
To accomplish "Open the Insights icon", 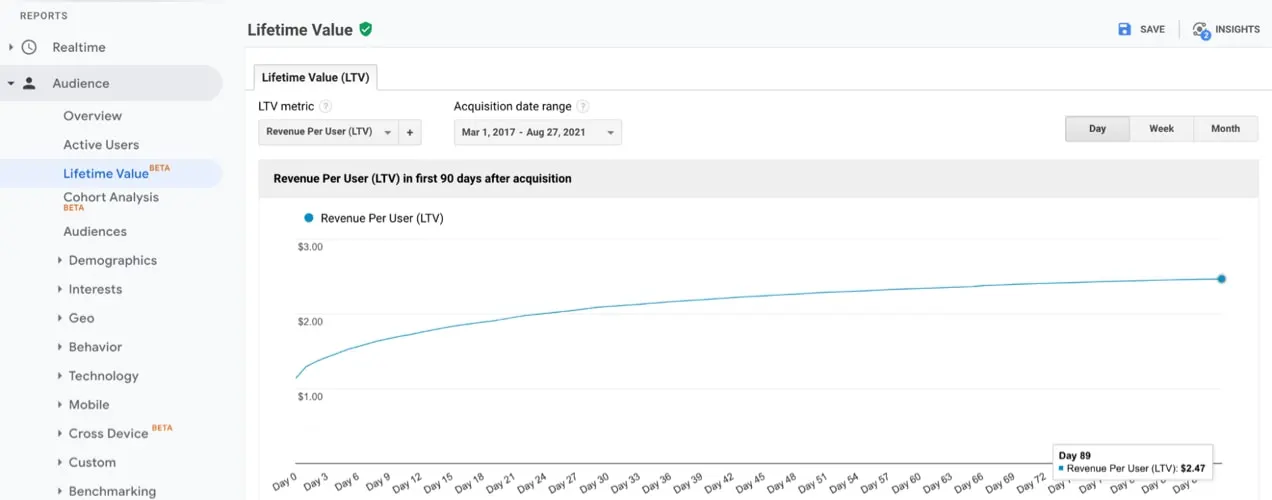I will click(1201, 30).
